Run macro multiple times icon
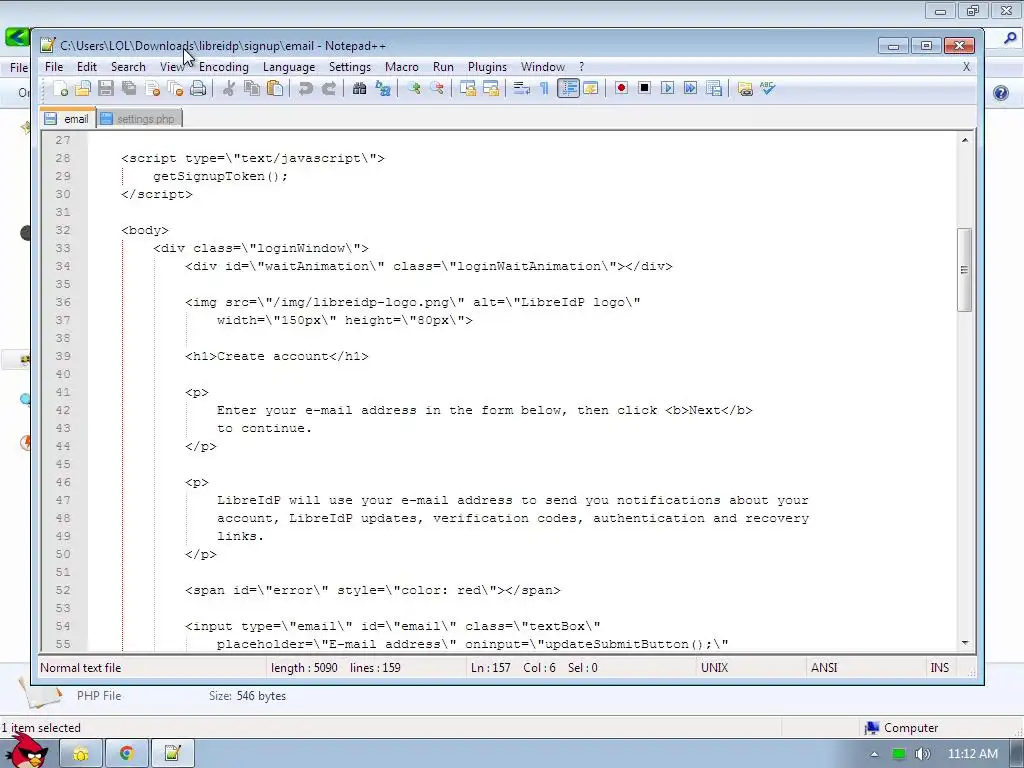The image size is (1024, 768). coord(690,88)
